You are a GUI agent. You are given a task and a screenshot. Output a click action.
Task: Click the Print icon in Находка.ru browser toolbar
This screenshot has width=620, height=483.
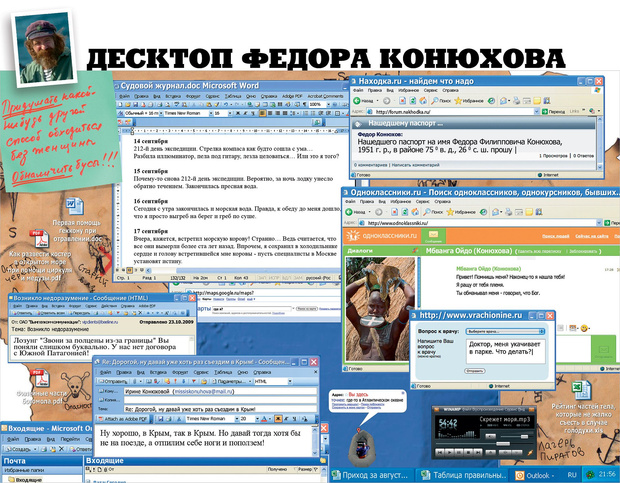pos(516,101)
